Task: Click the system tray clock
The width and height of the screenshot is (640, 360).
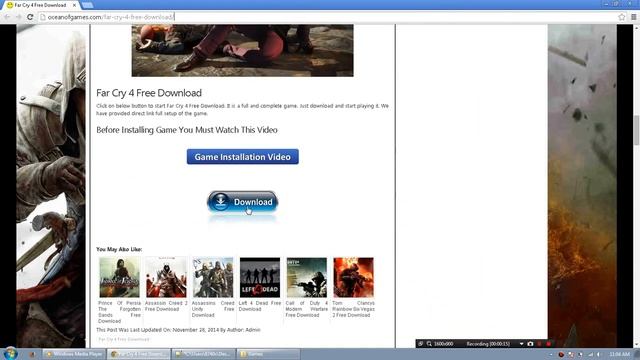Action: 620,354
